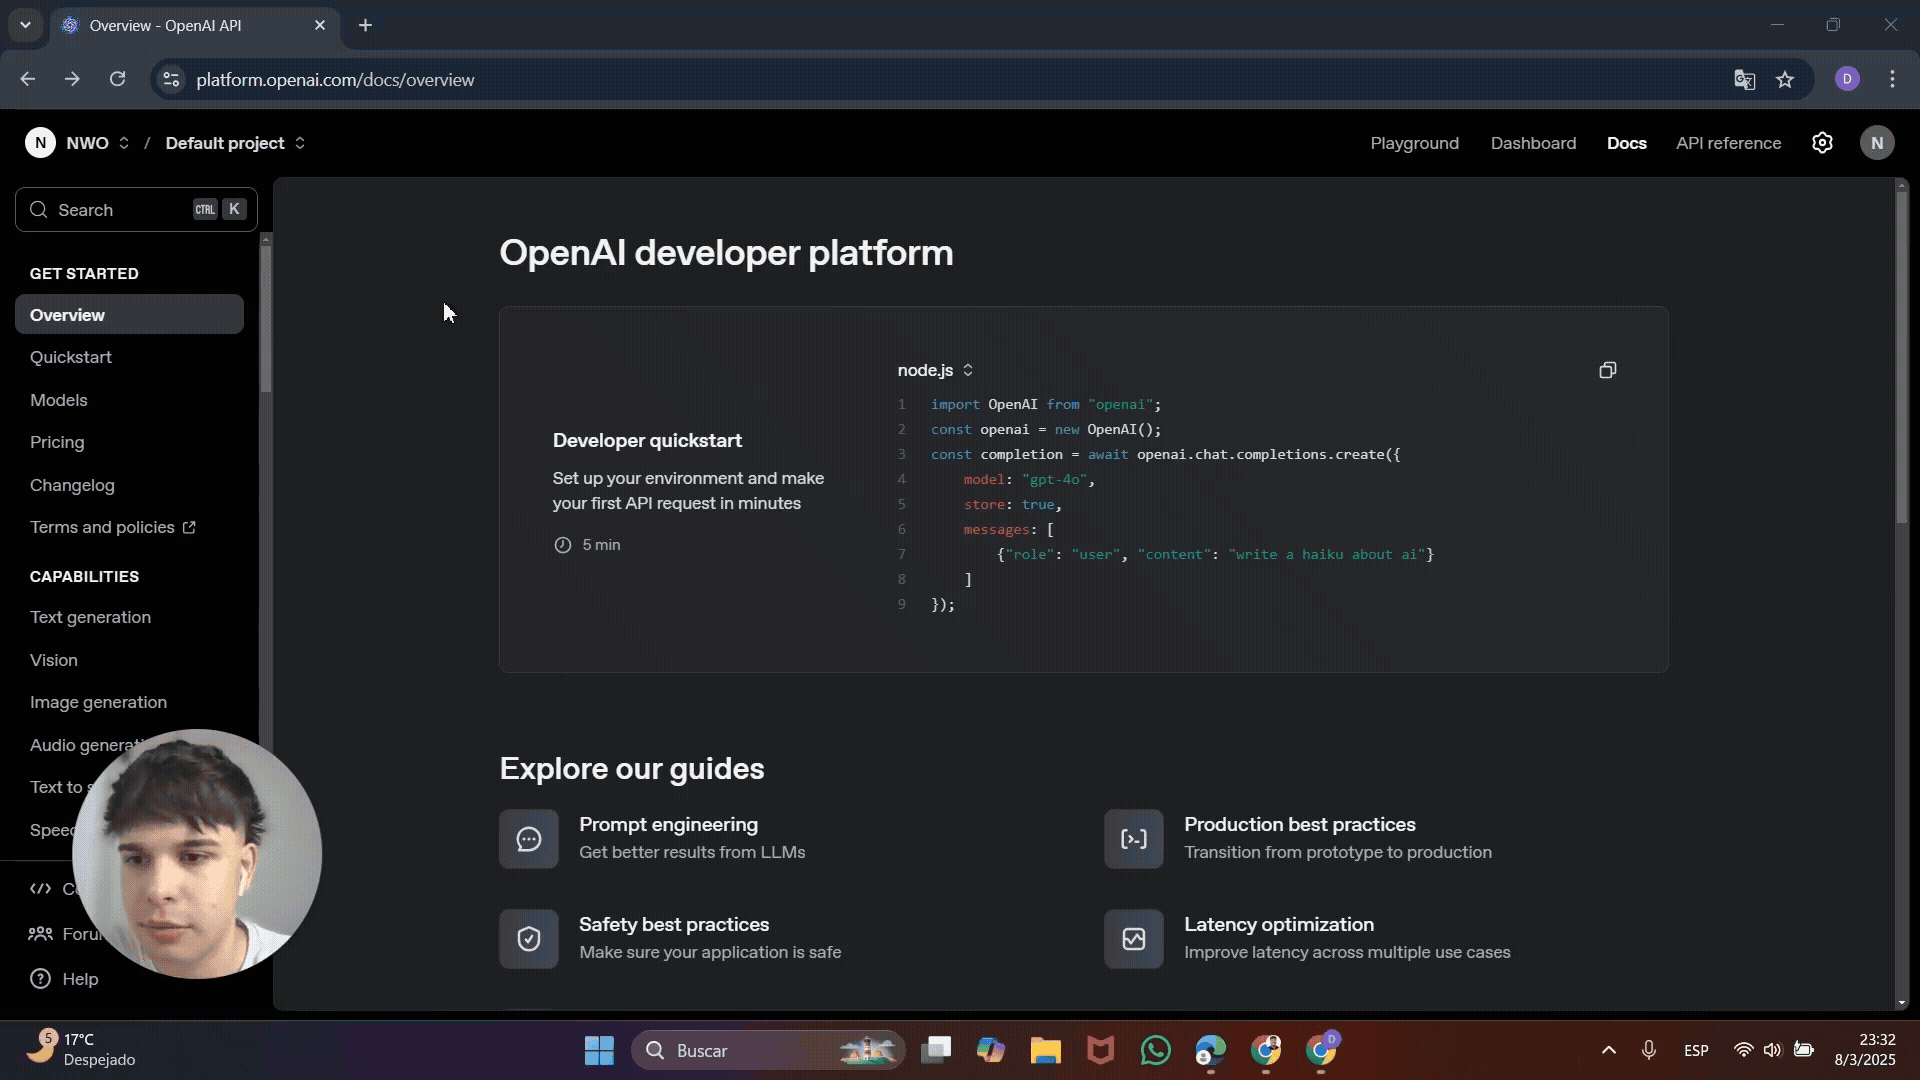This screenshot has height=1080, width=1920.
Task: Open Pricing in the sidebar
Action: tap(57, 442)
